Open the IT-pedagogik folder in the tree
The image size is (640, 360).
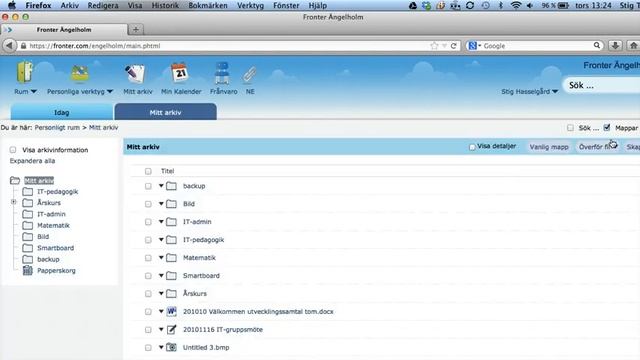[x=58, y=191]
